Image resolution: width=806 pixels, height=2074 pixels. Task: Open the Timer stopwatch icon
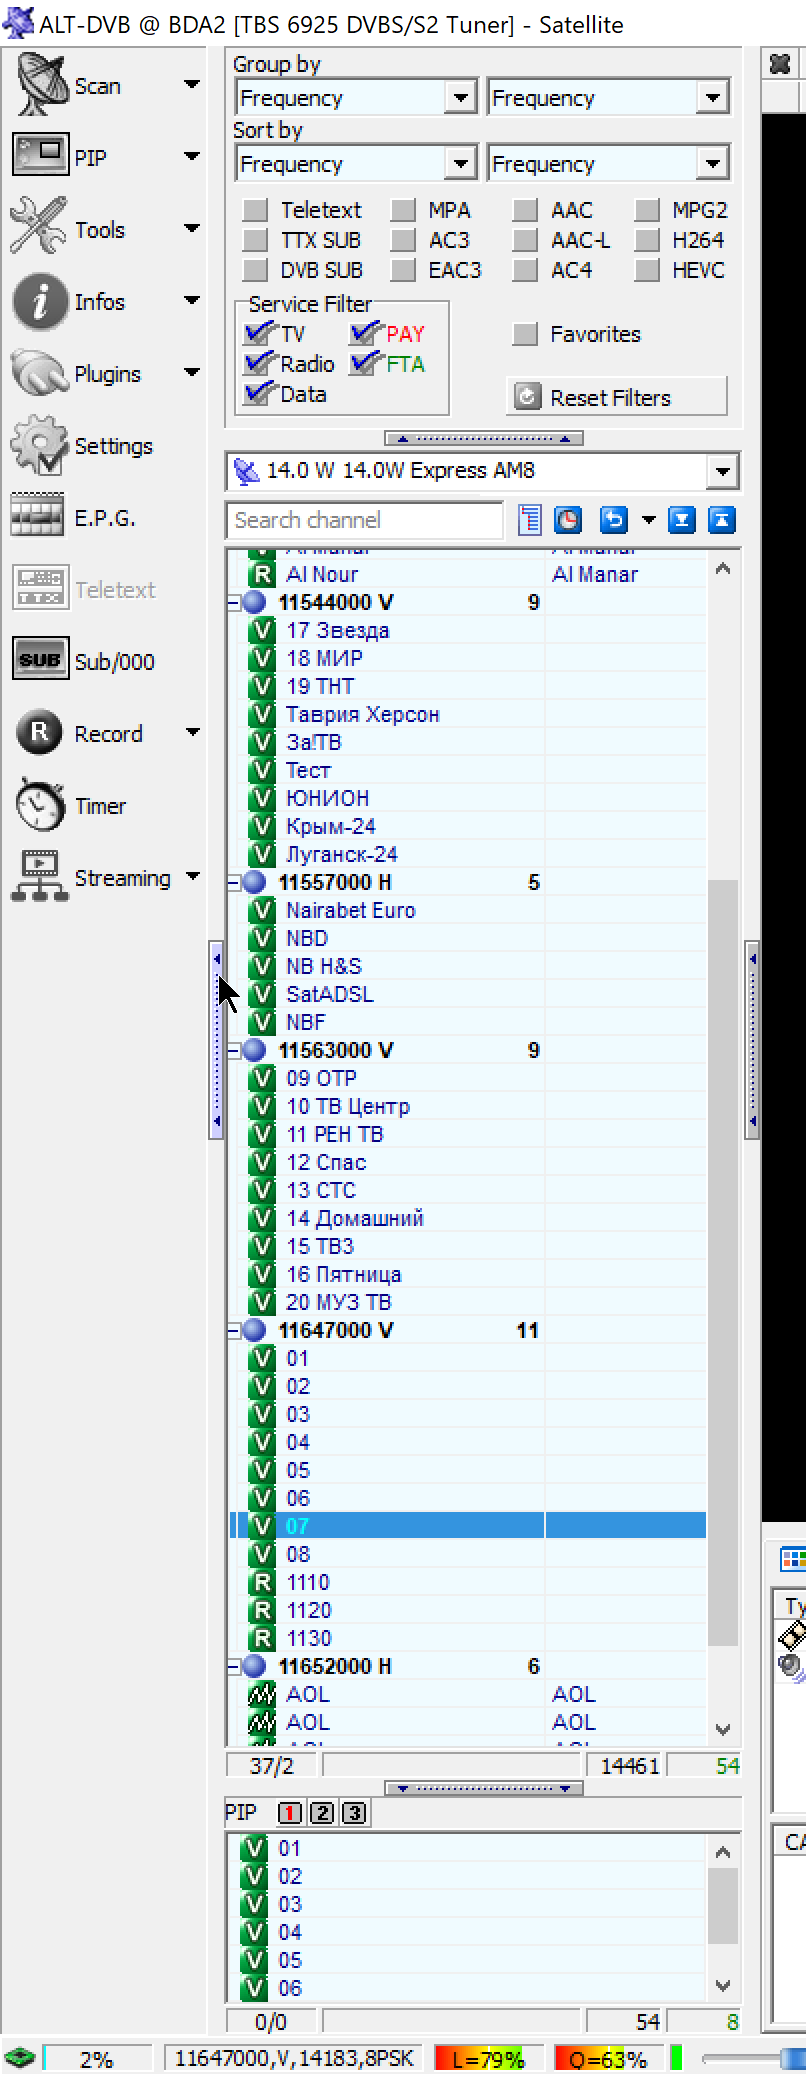pos(40,805)
